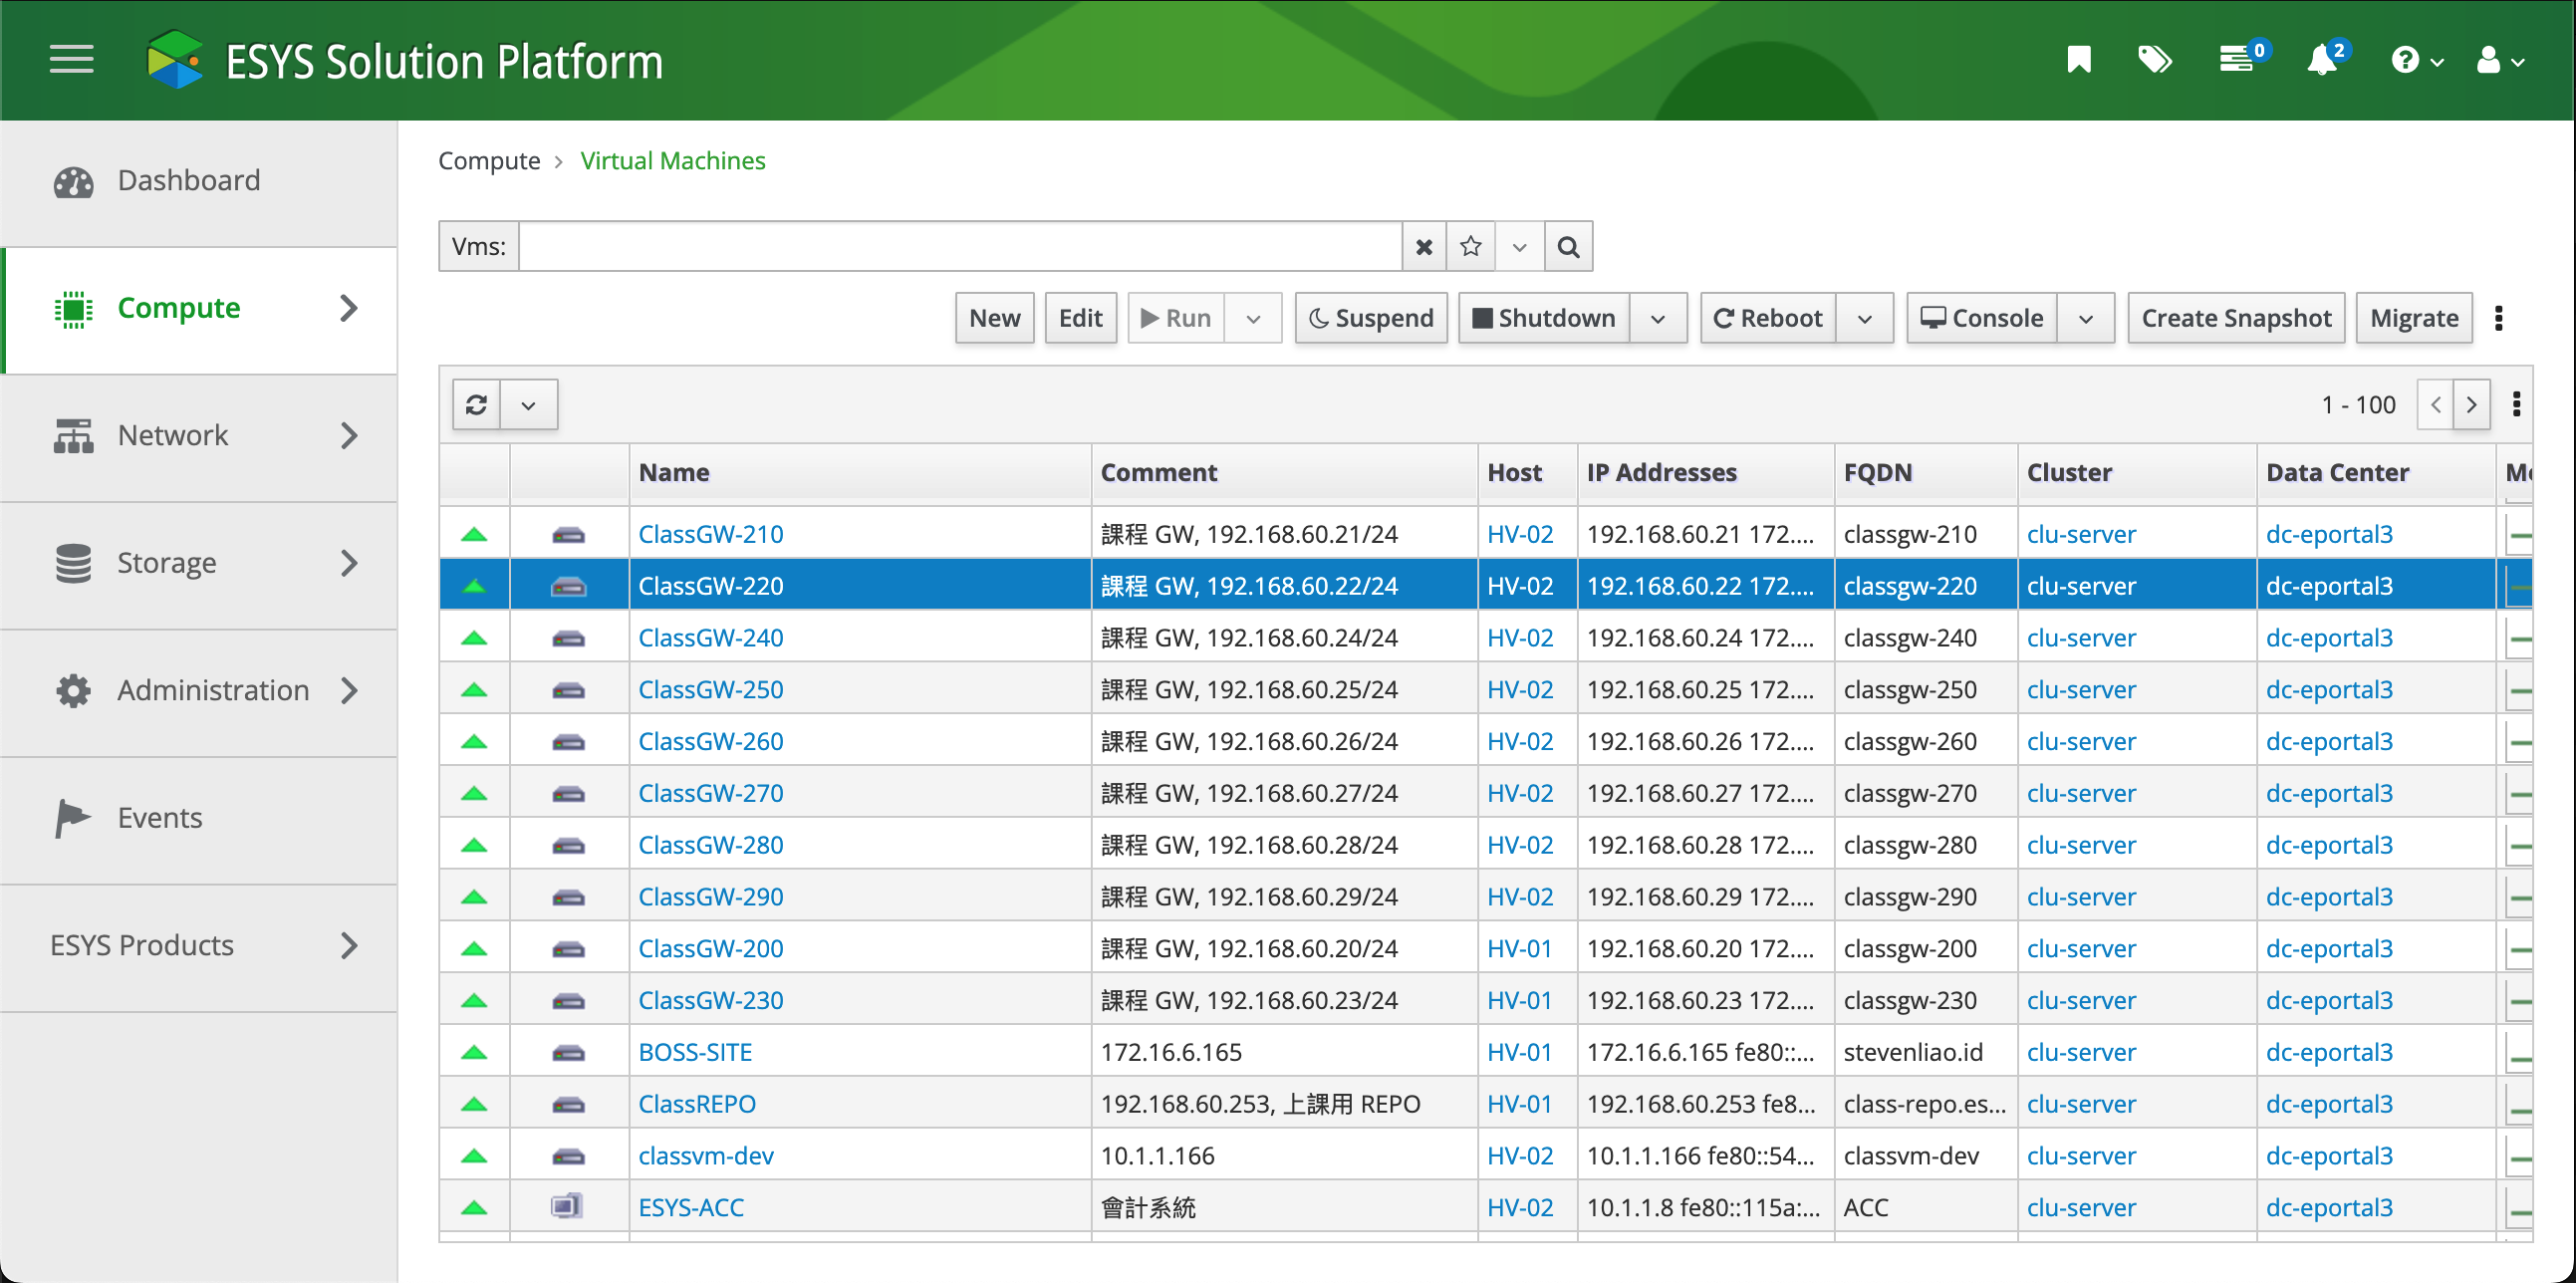
Task: Click VM type icon for ClassGW-260
Action: (568, 742)
